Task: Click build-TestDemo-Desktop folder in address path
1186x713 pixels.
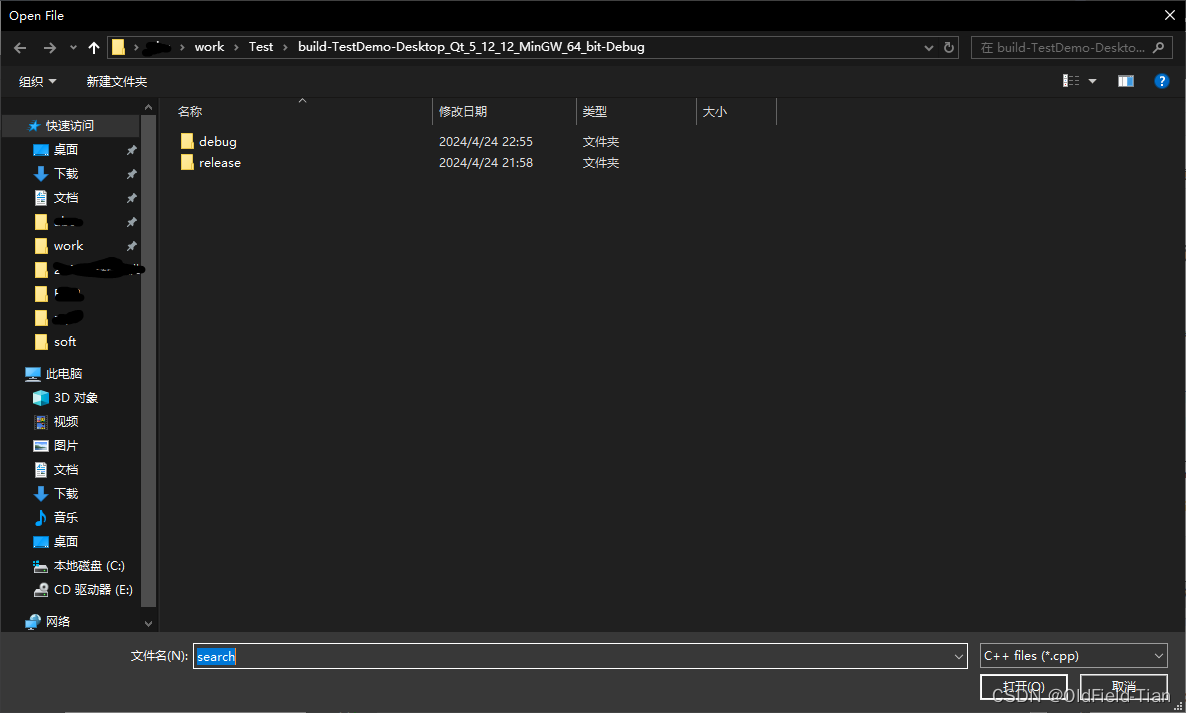Action: click(471, 47)
